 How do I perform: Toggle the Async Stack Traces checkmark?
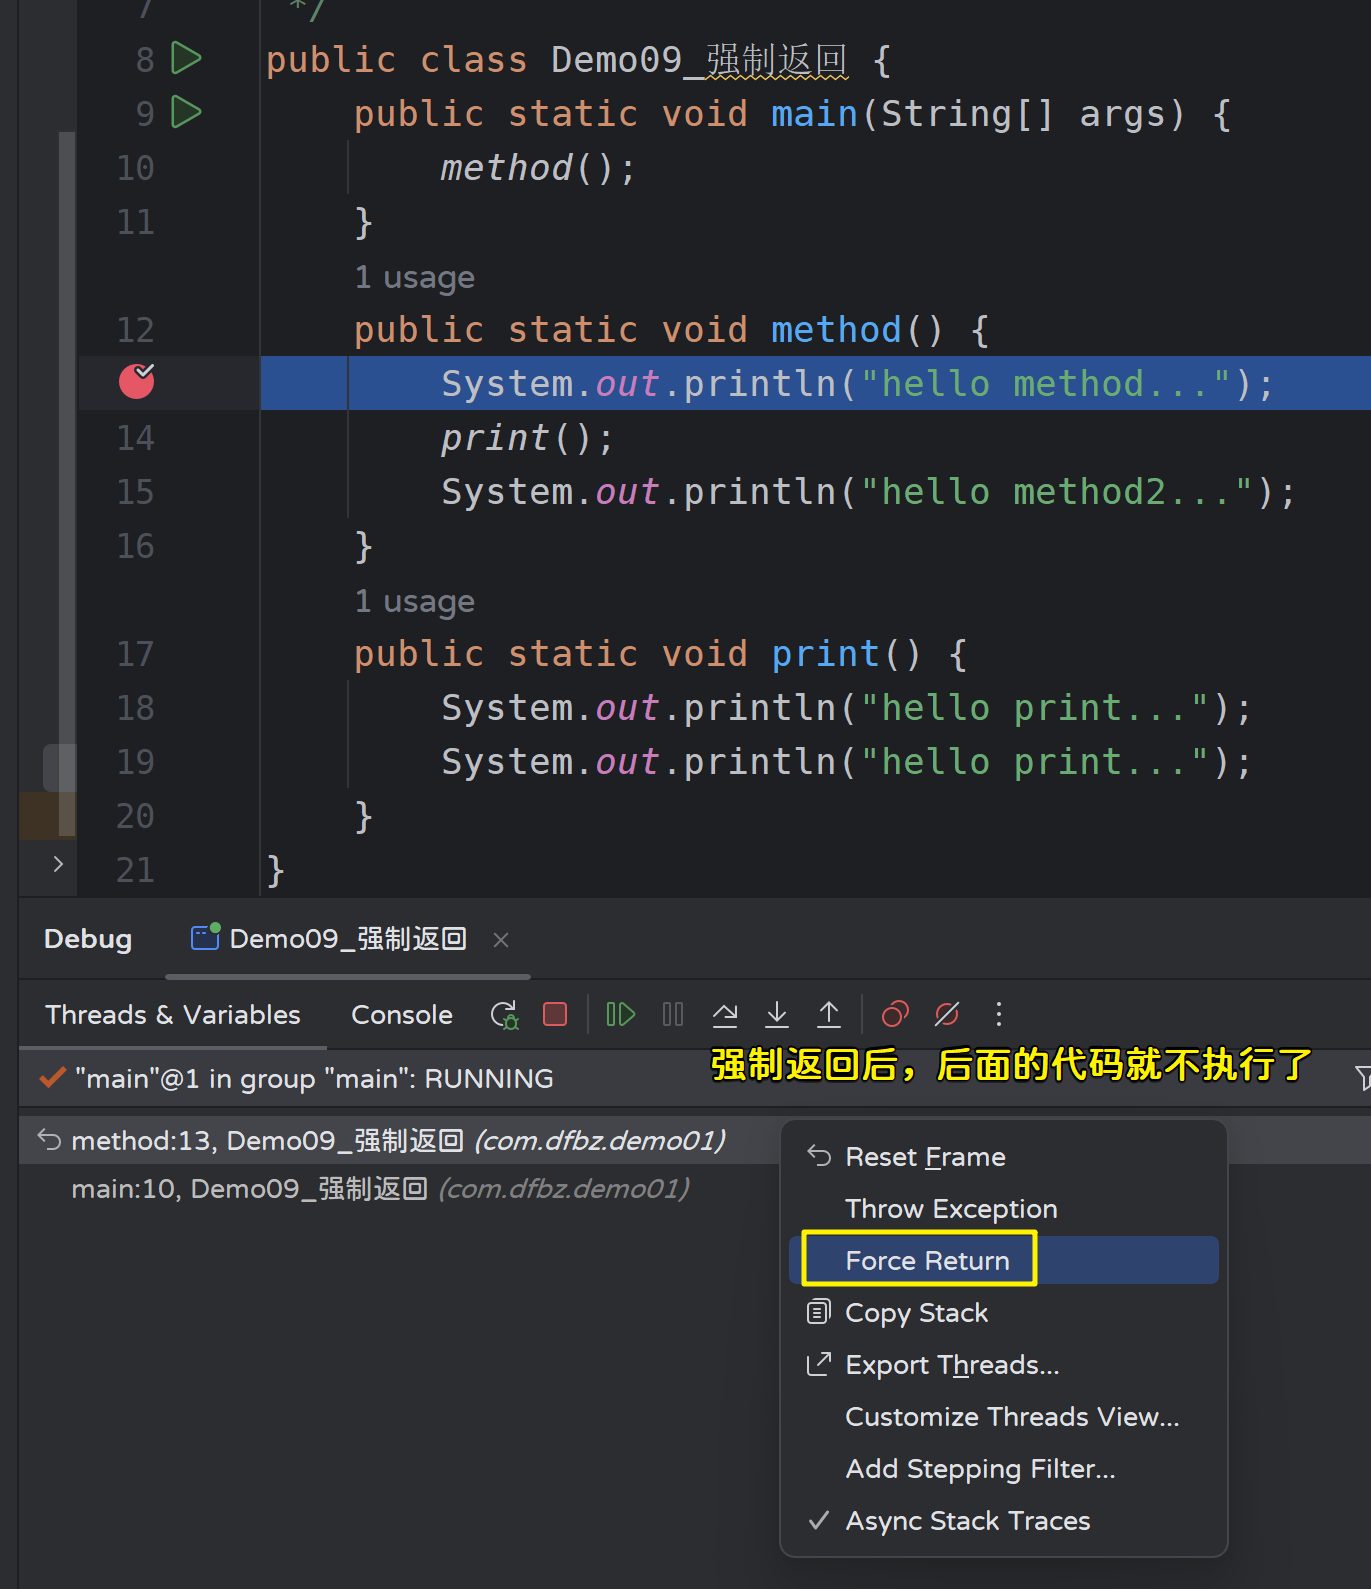pyautogui.click(x=1003, y=1521)
